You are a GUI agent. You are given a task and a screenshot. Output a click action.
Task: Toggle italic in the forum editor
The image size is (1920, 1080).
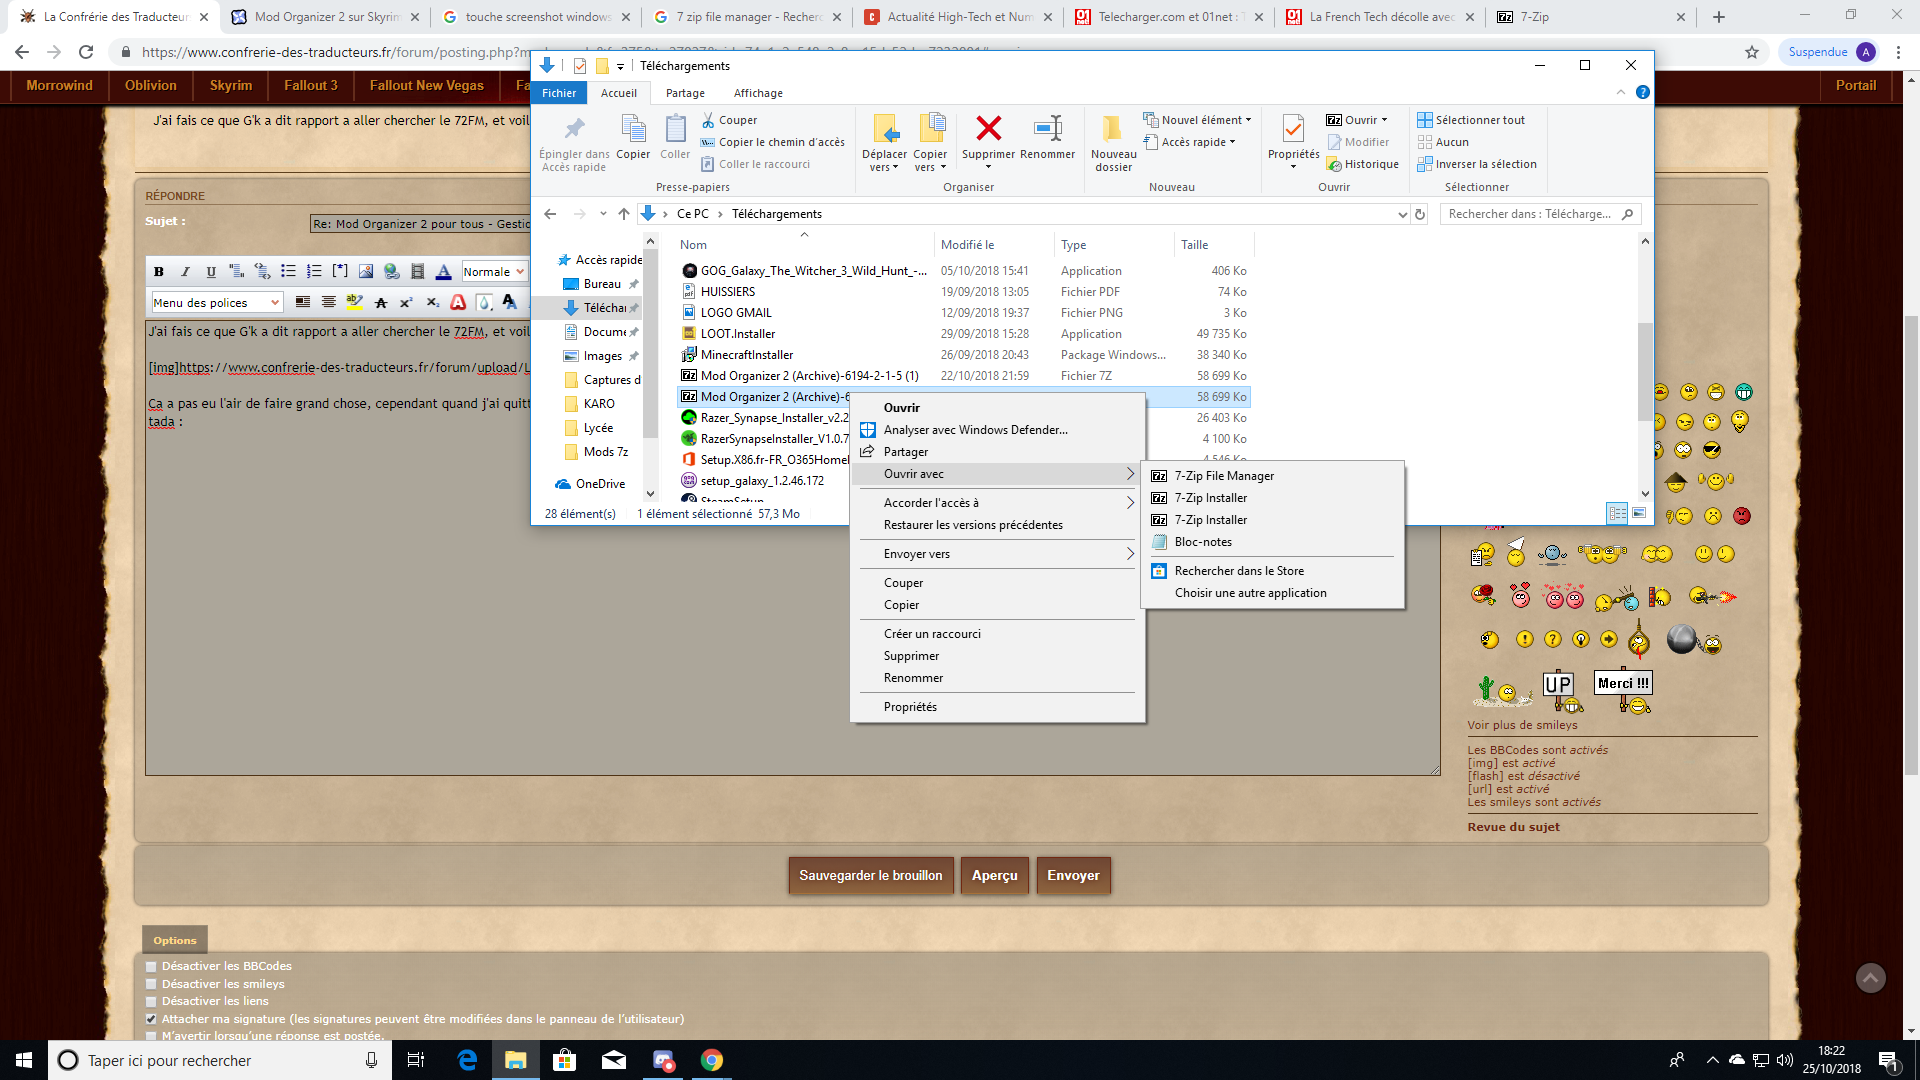(x=184, y=272)
